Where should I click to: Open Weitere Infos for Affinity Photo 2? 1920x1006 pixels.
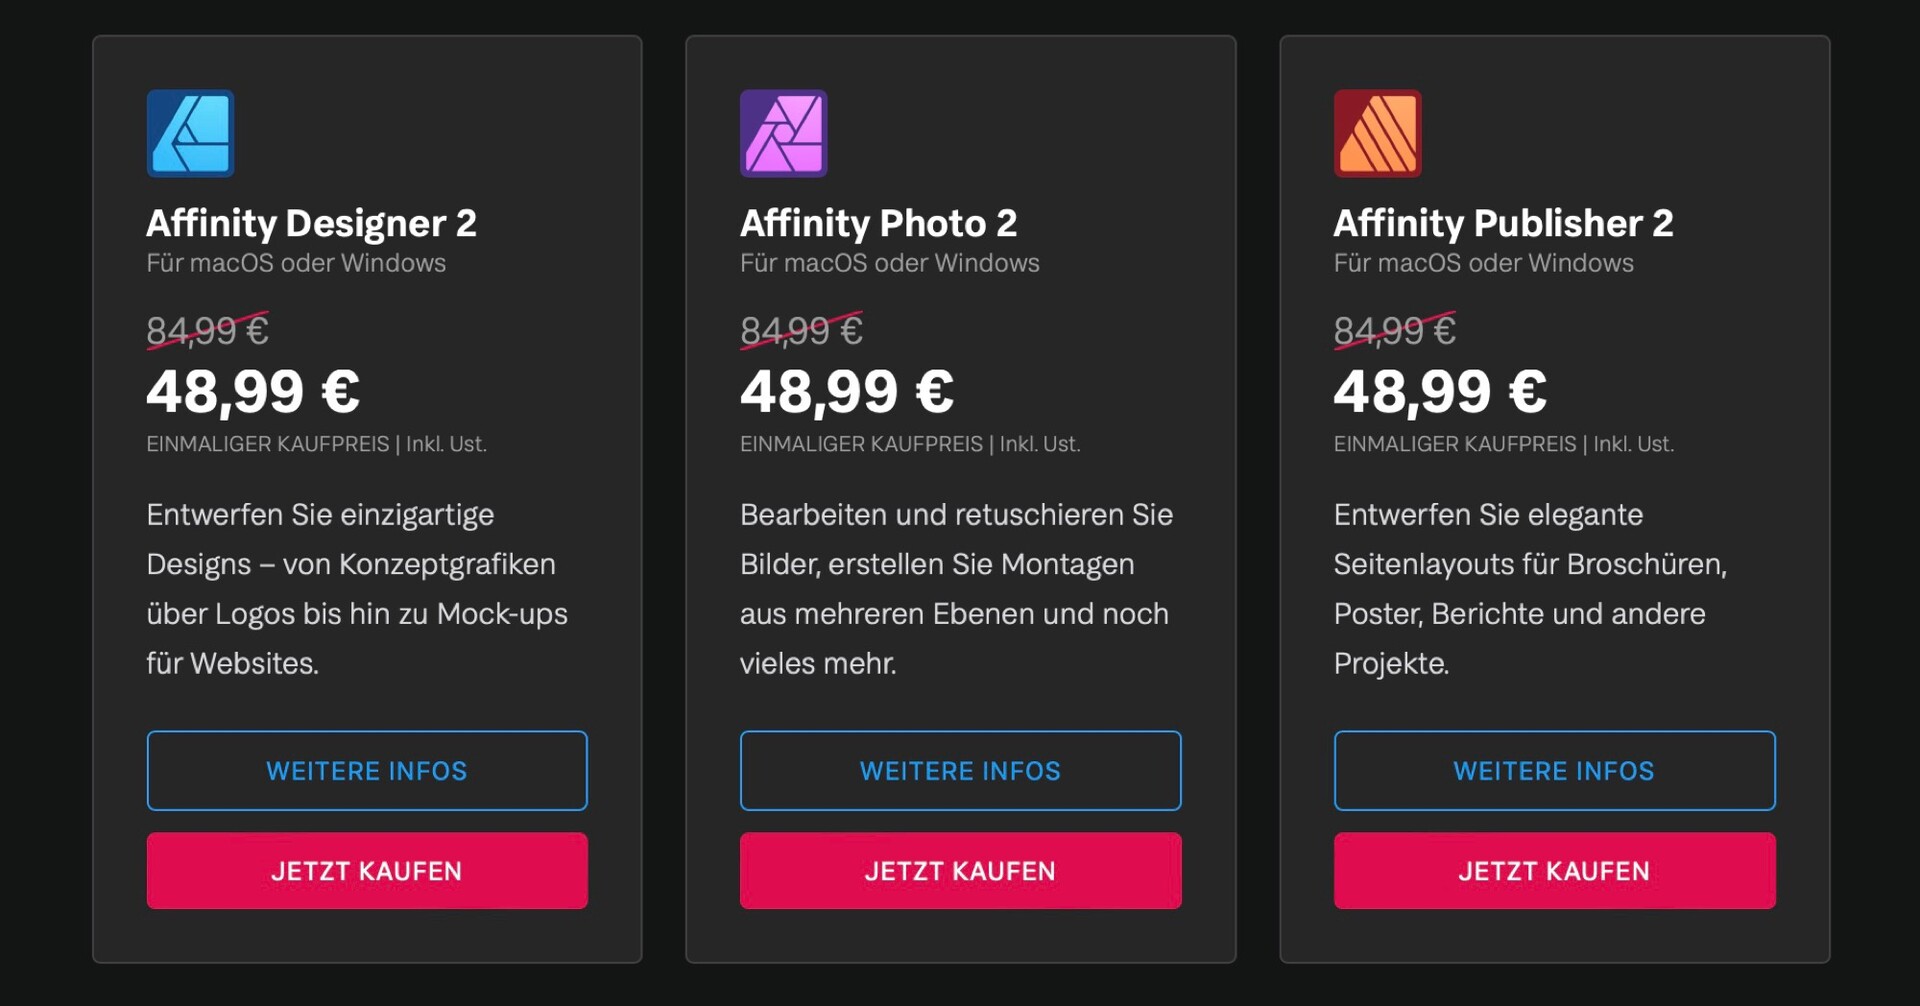pos(961,771)
